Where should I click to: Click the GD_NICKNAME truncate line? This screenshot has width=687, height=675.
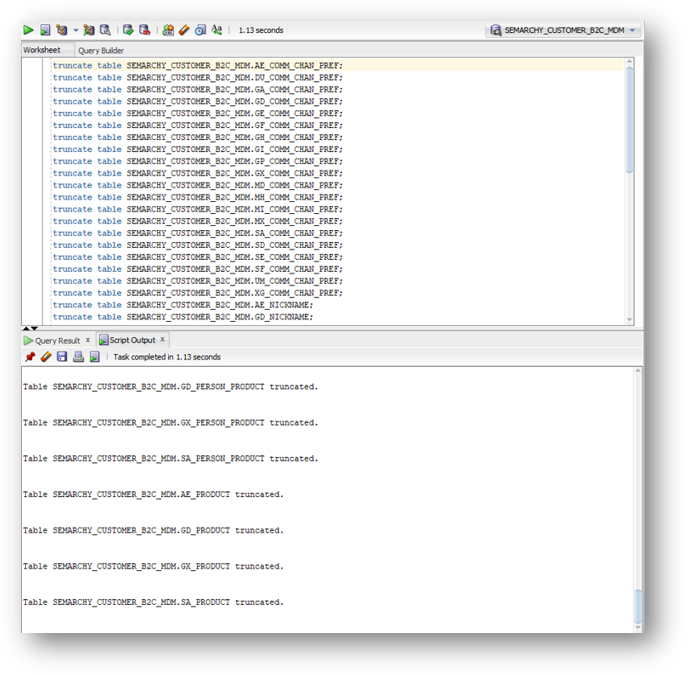[183, 317]
